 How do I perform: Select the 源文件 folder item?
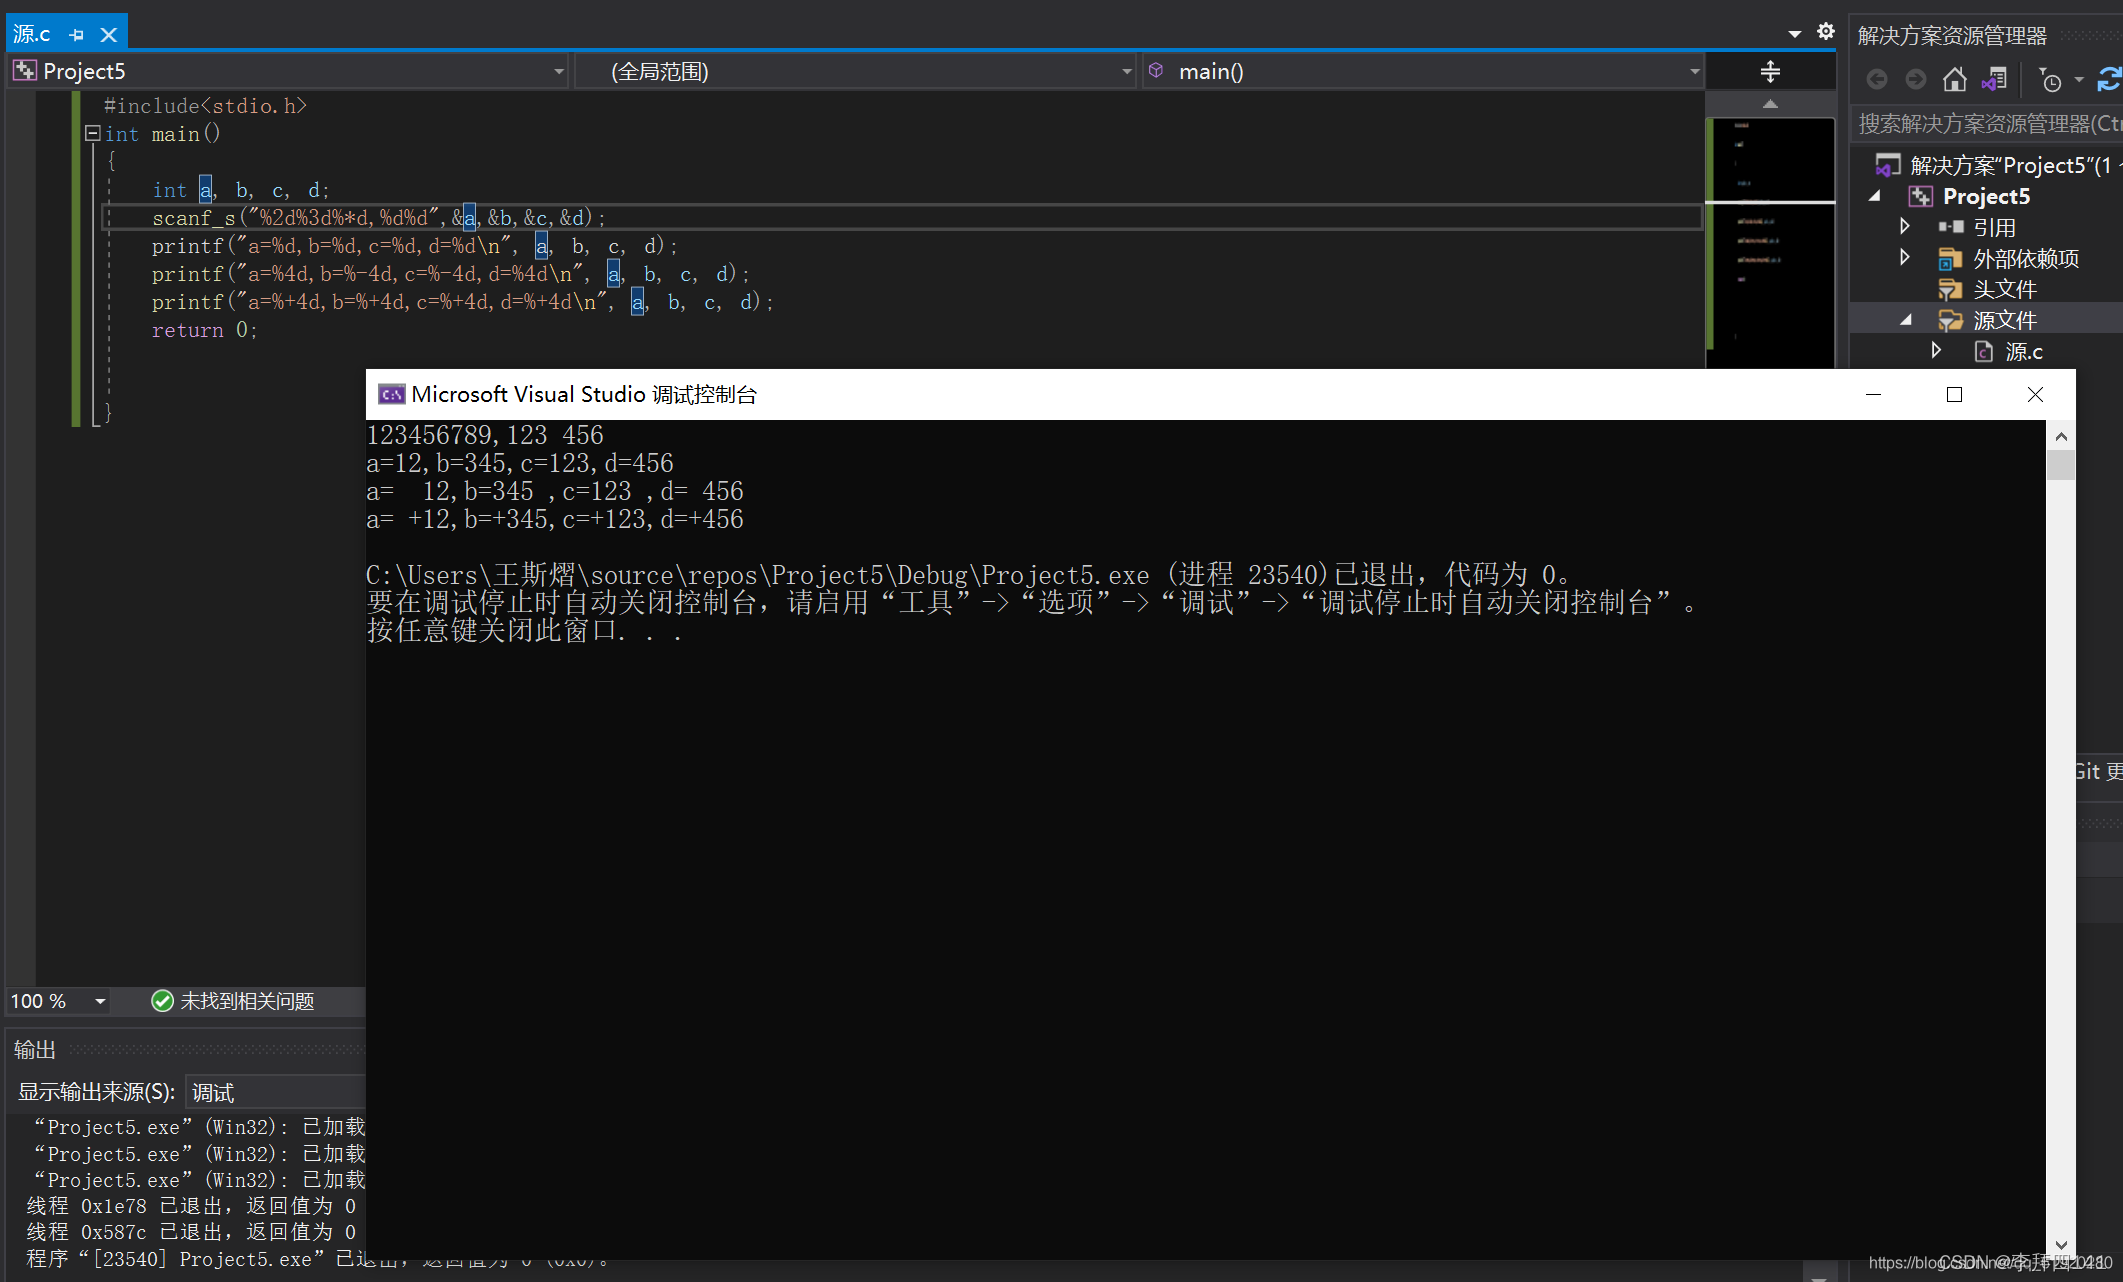(x=2004, y=320)
